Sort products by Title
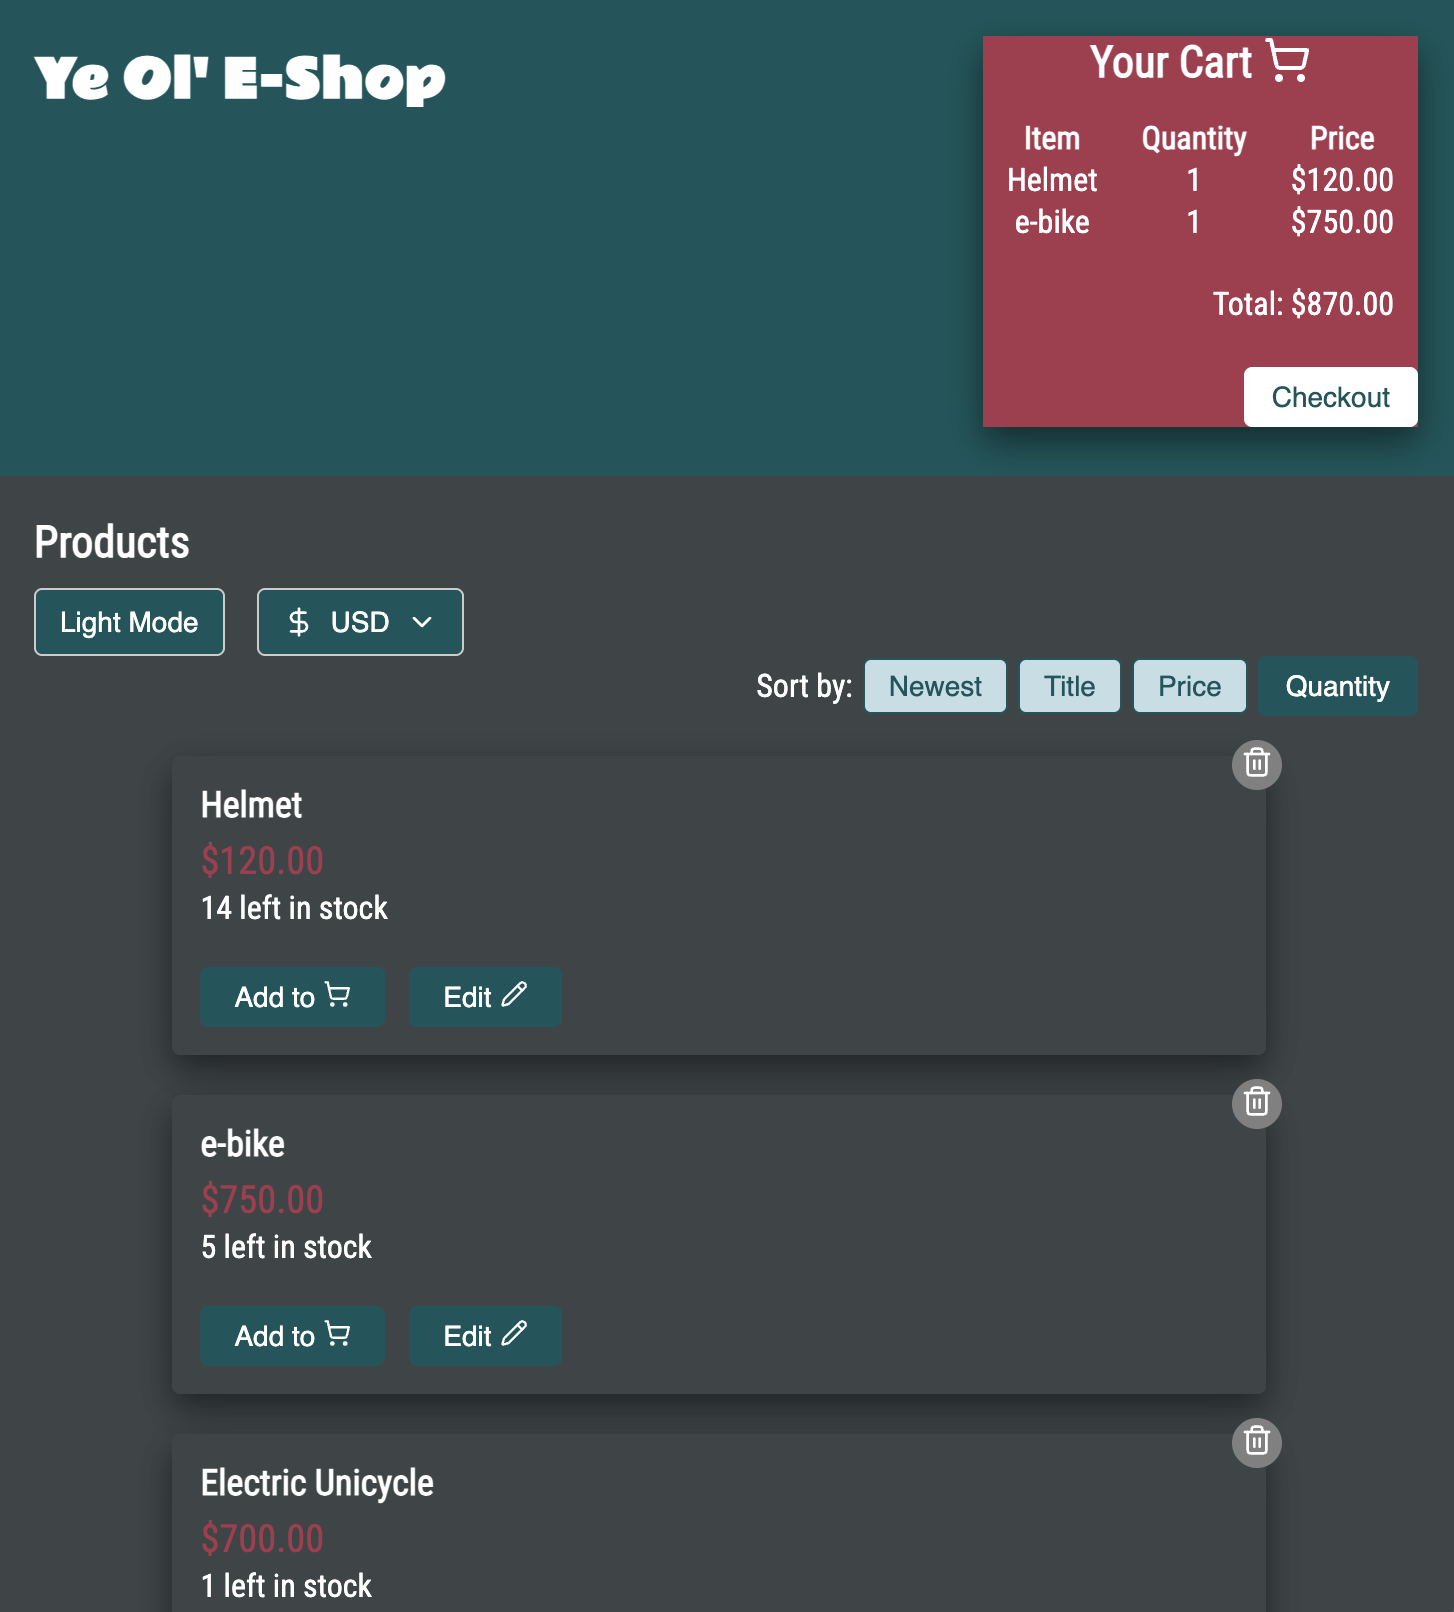1454x1612 pixels. click(x=1069, y=686)
